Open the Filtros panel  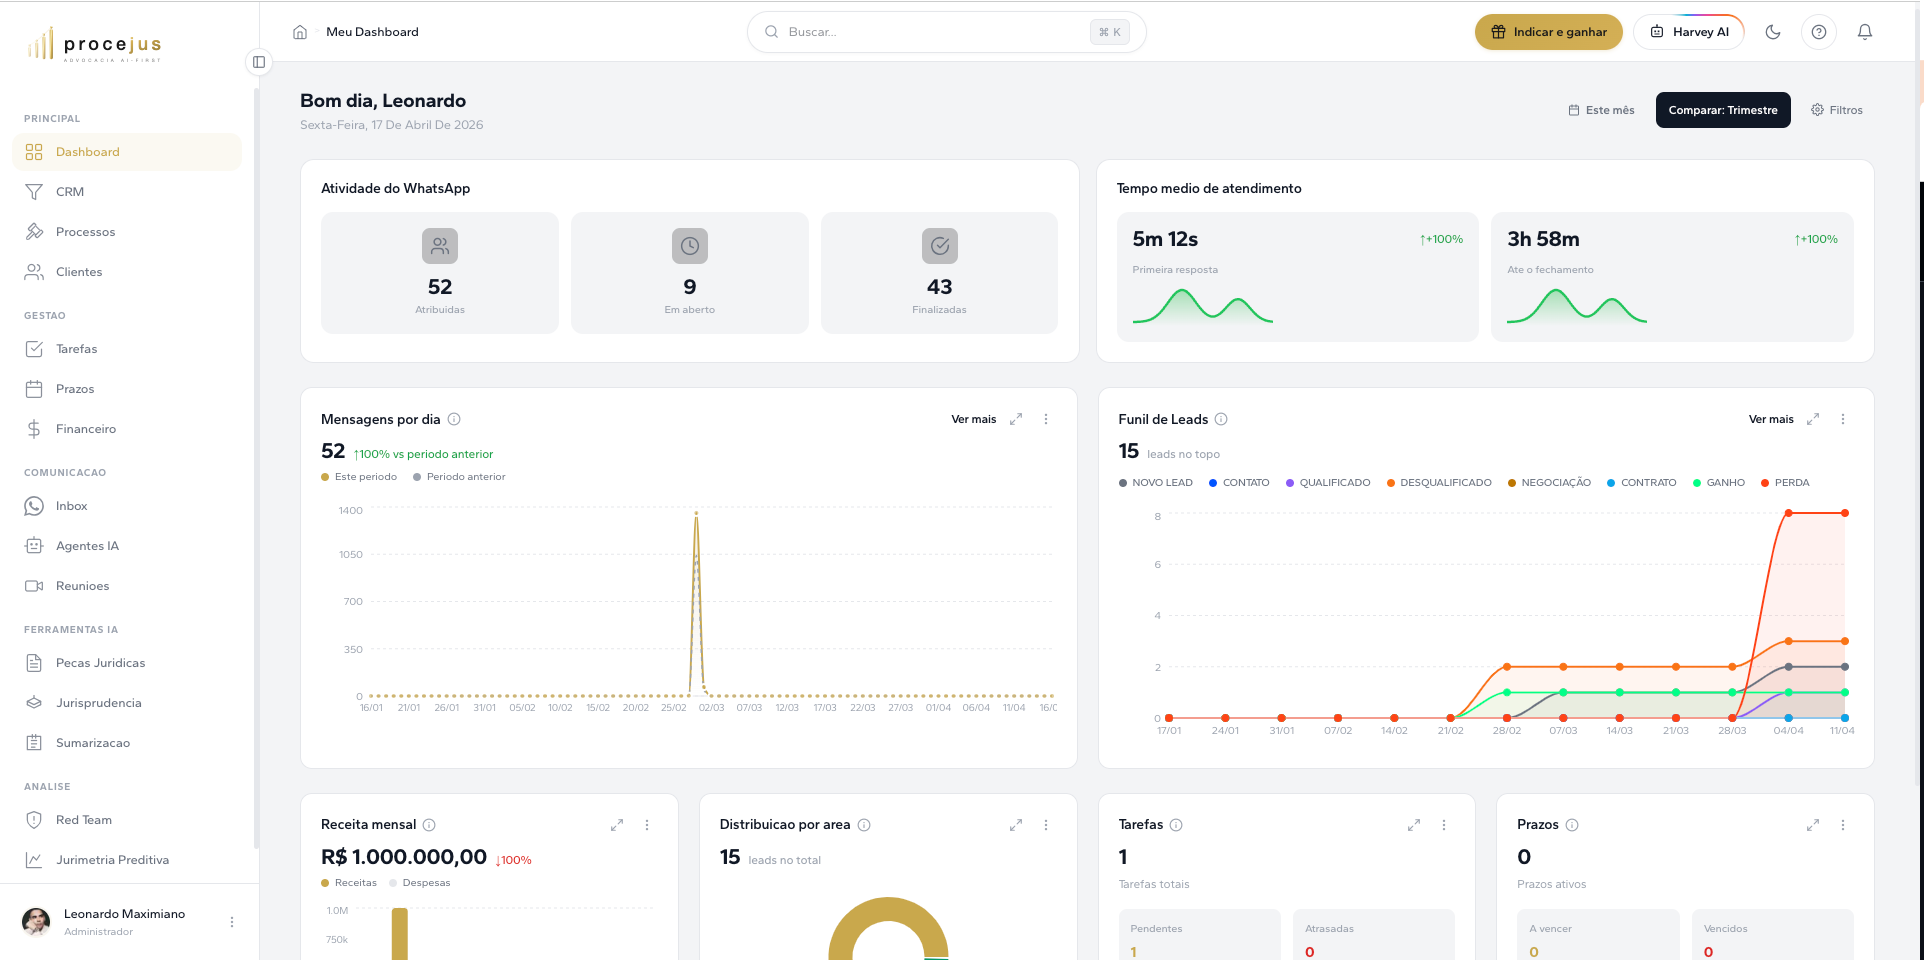point(1837,110)
